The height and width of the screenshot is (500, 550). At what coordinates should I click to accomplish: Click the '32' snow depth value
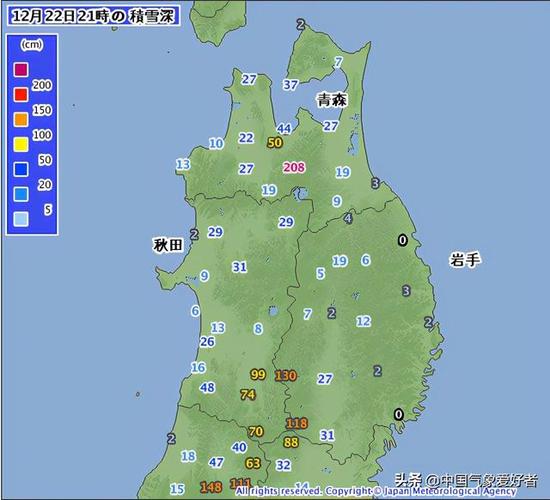(x=283, y=465)
